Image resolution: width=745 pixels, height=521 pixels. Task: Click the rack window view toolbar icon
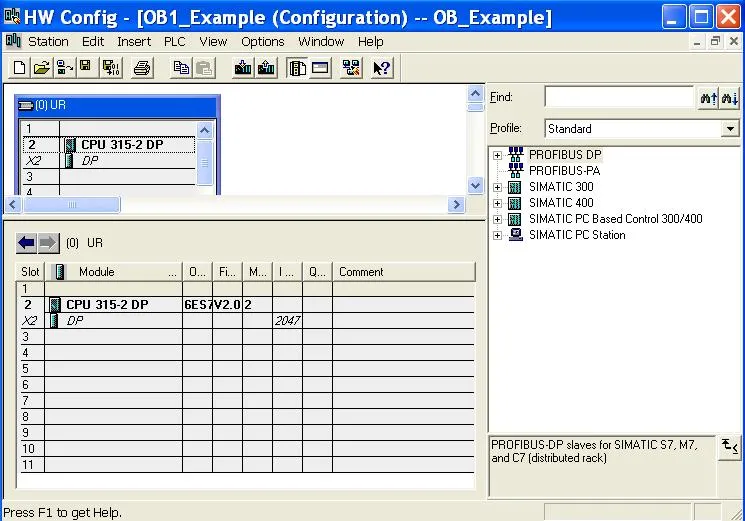tap(320, 68)
